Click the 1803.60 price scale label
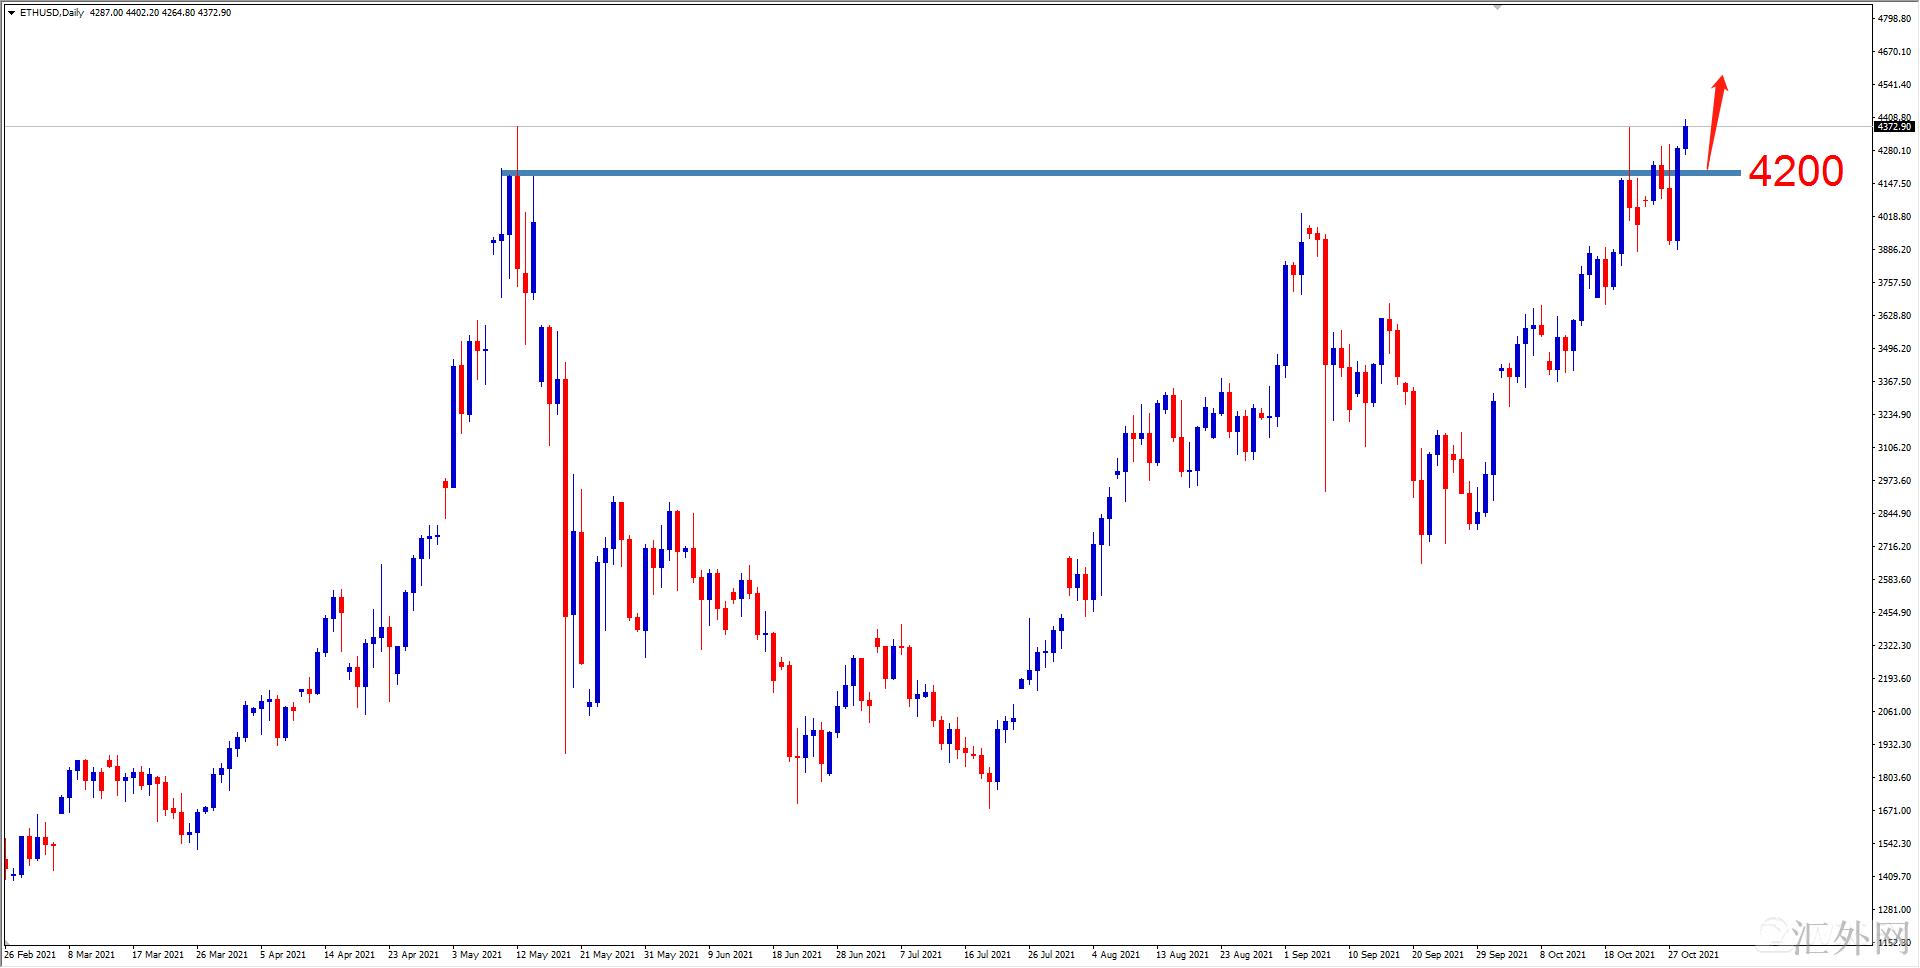1920x968 pixels. (1894, 778)
